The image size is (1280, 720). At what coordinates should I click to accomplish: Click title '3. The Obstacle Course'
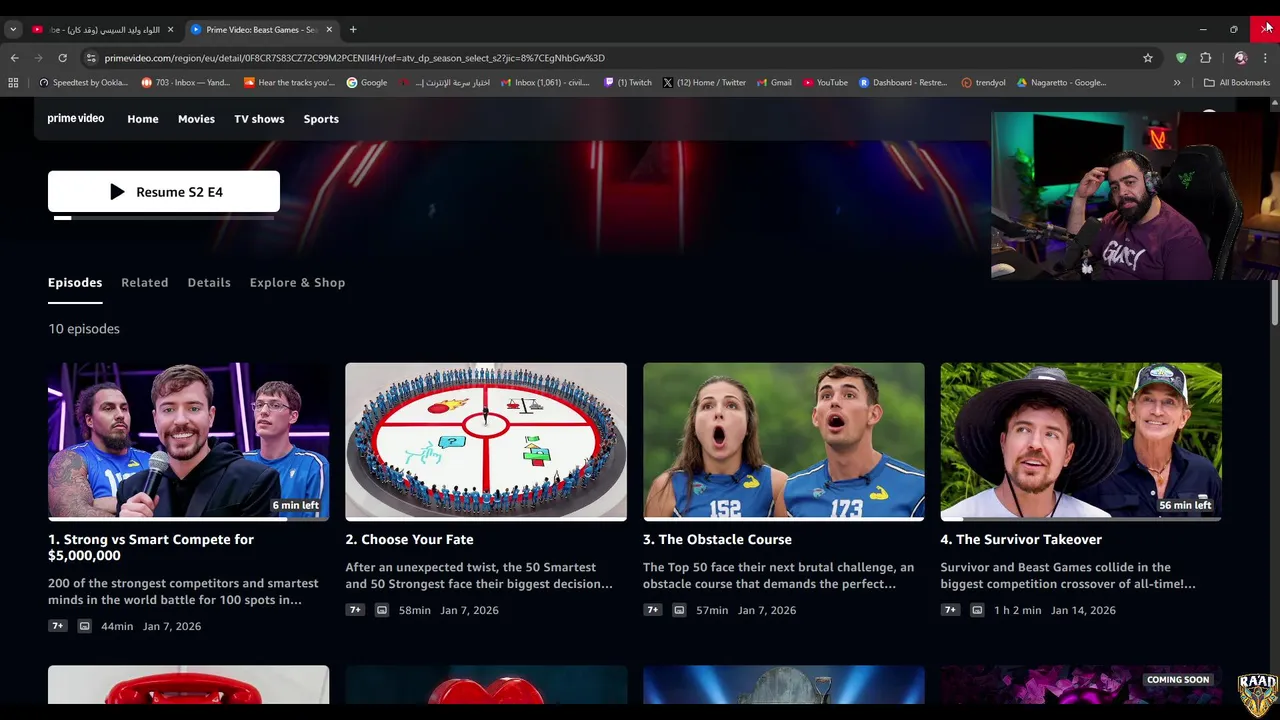718,539
